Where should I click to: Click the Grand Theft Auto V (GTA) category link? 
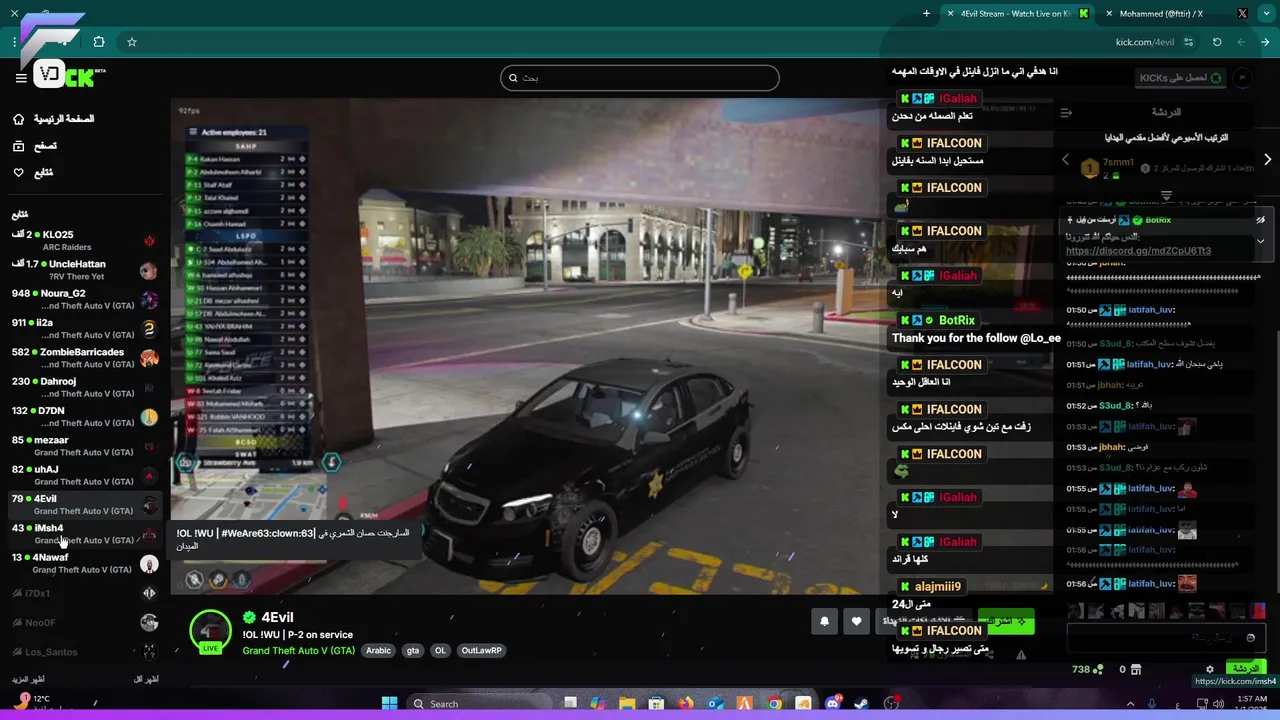tap(298, 650)
